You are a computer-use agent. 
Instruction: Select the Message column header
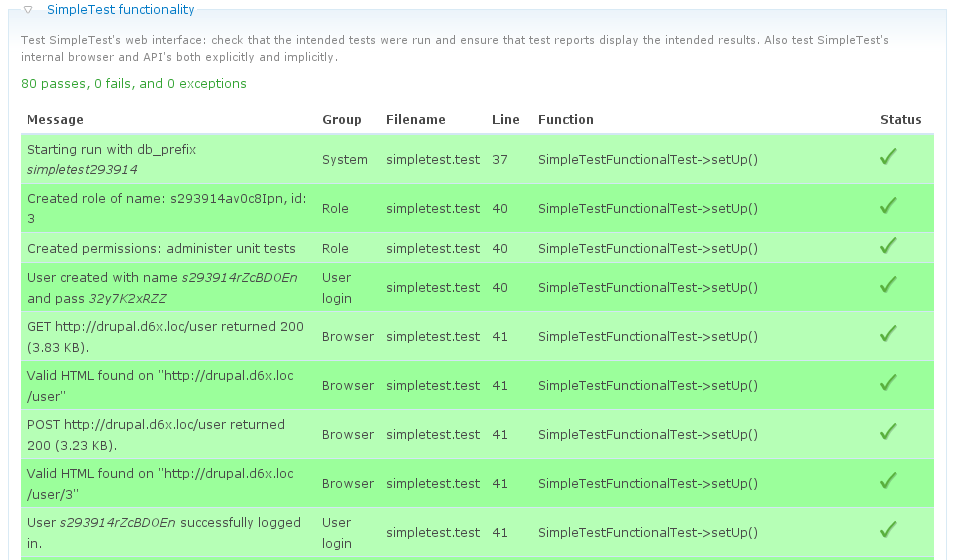pyautogui.click(x=55, y=120)
